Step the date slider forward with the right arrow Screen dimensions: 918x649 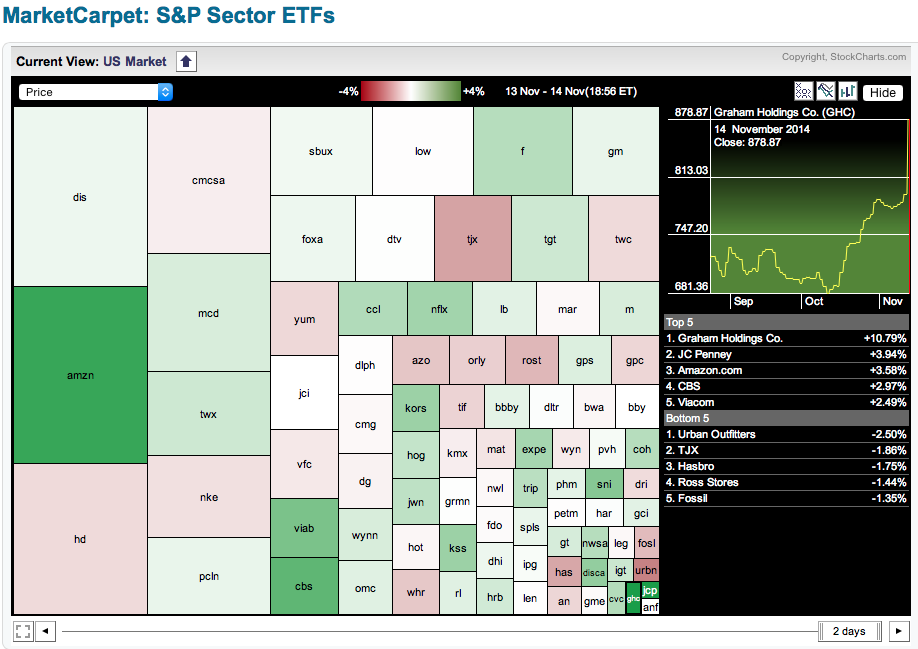click(899, 631)
